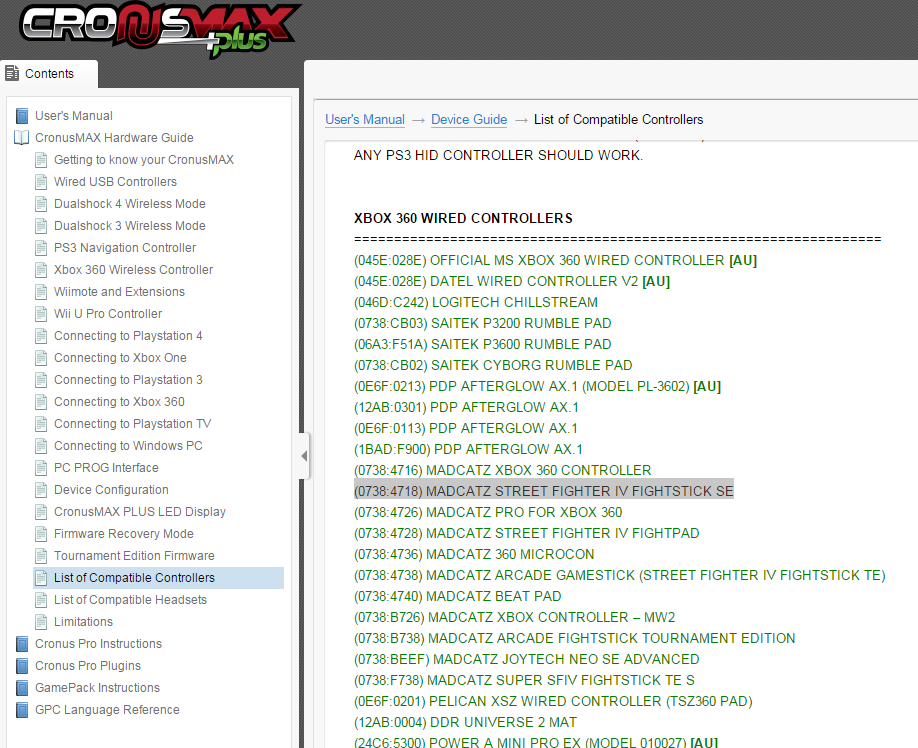
Task: Click the XBOX 360 WIRED CONTROLLERS heading
Action: (463, 218)
